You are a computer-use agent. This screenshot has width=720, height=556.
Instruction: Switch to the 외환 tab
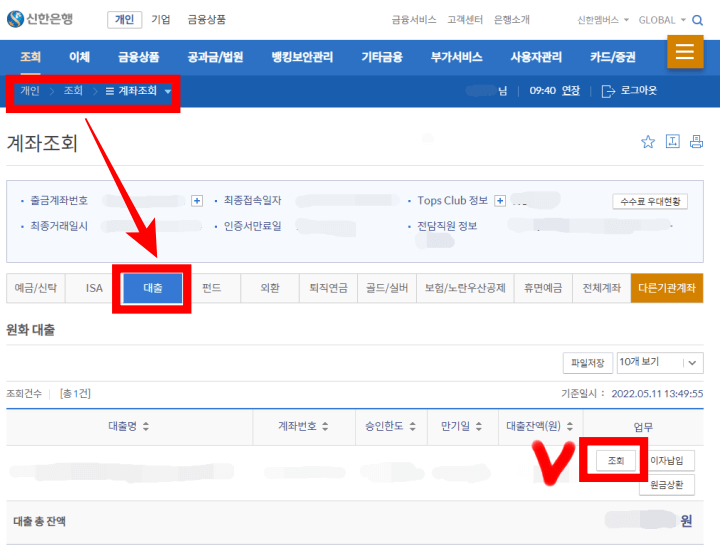pyautogui.click(x=270, y=288)
